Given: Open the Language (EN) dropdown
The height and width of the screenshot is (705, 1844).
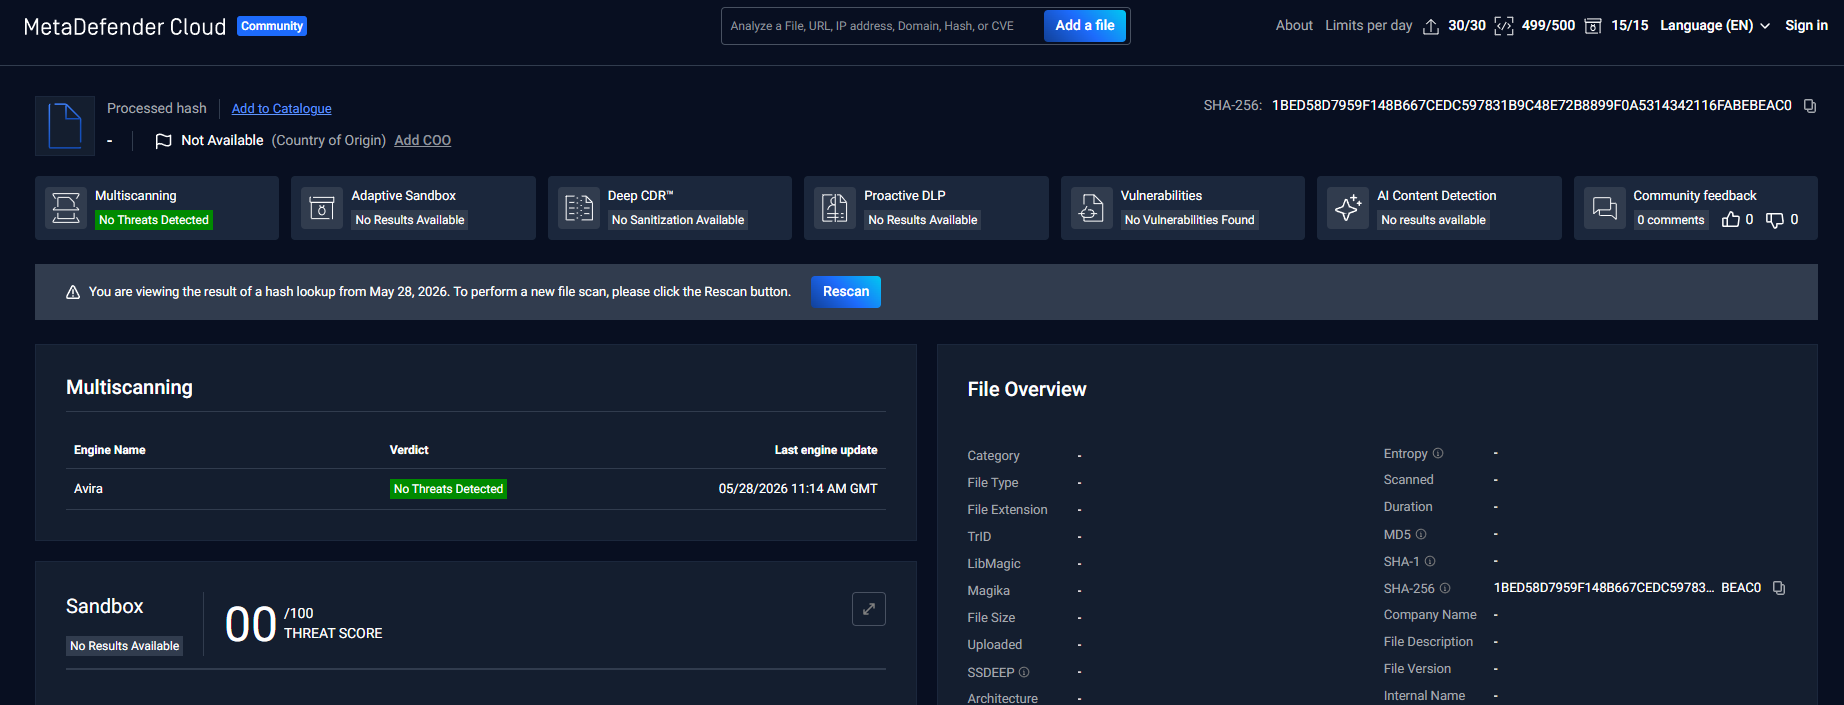Looking at the screenshot, I should tap(1715, 26).
